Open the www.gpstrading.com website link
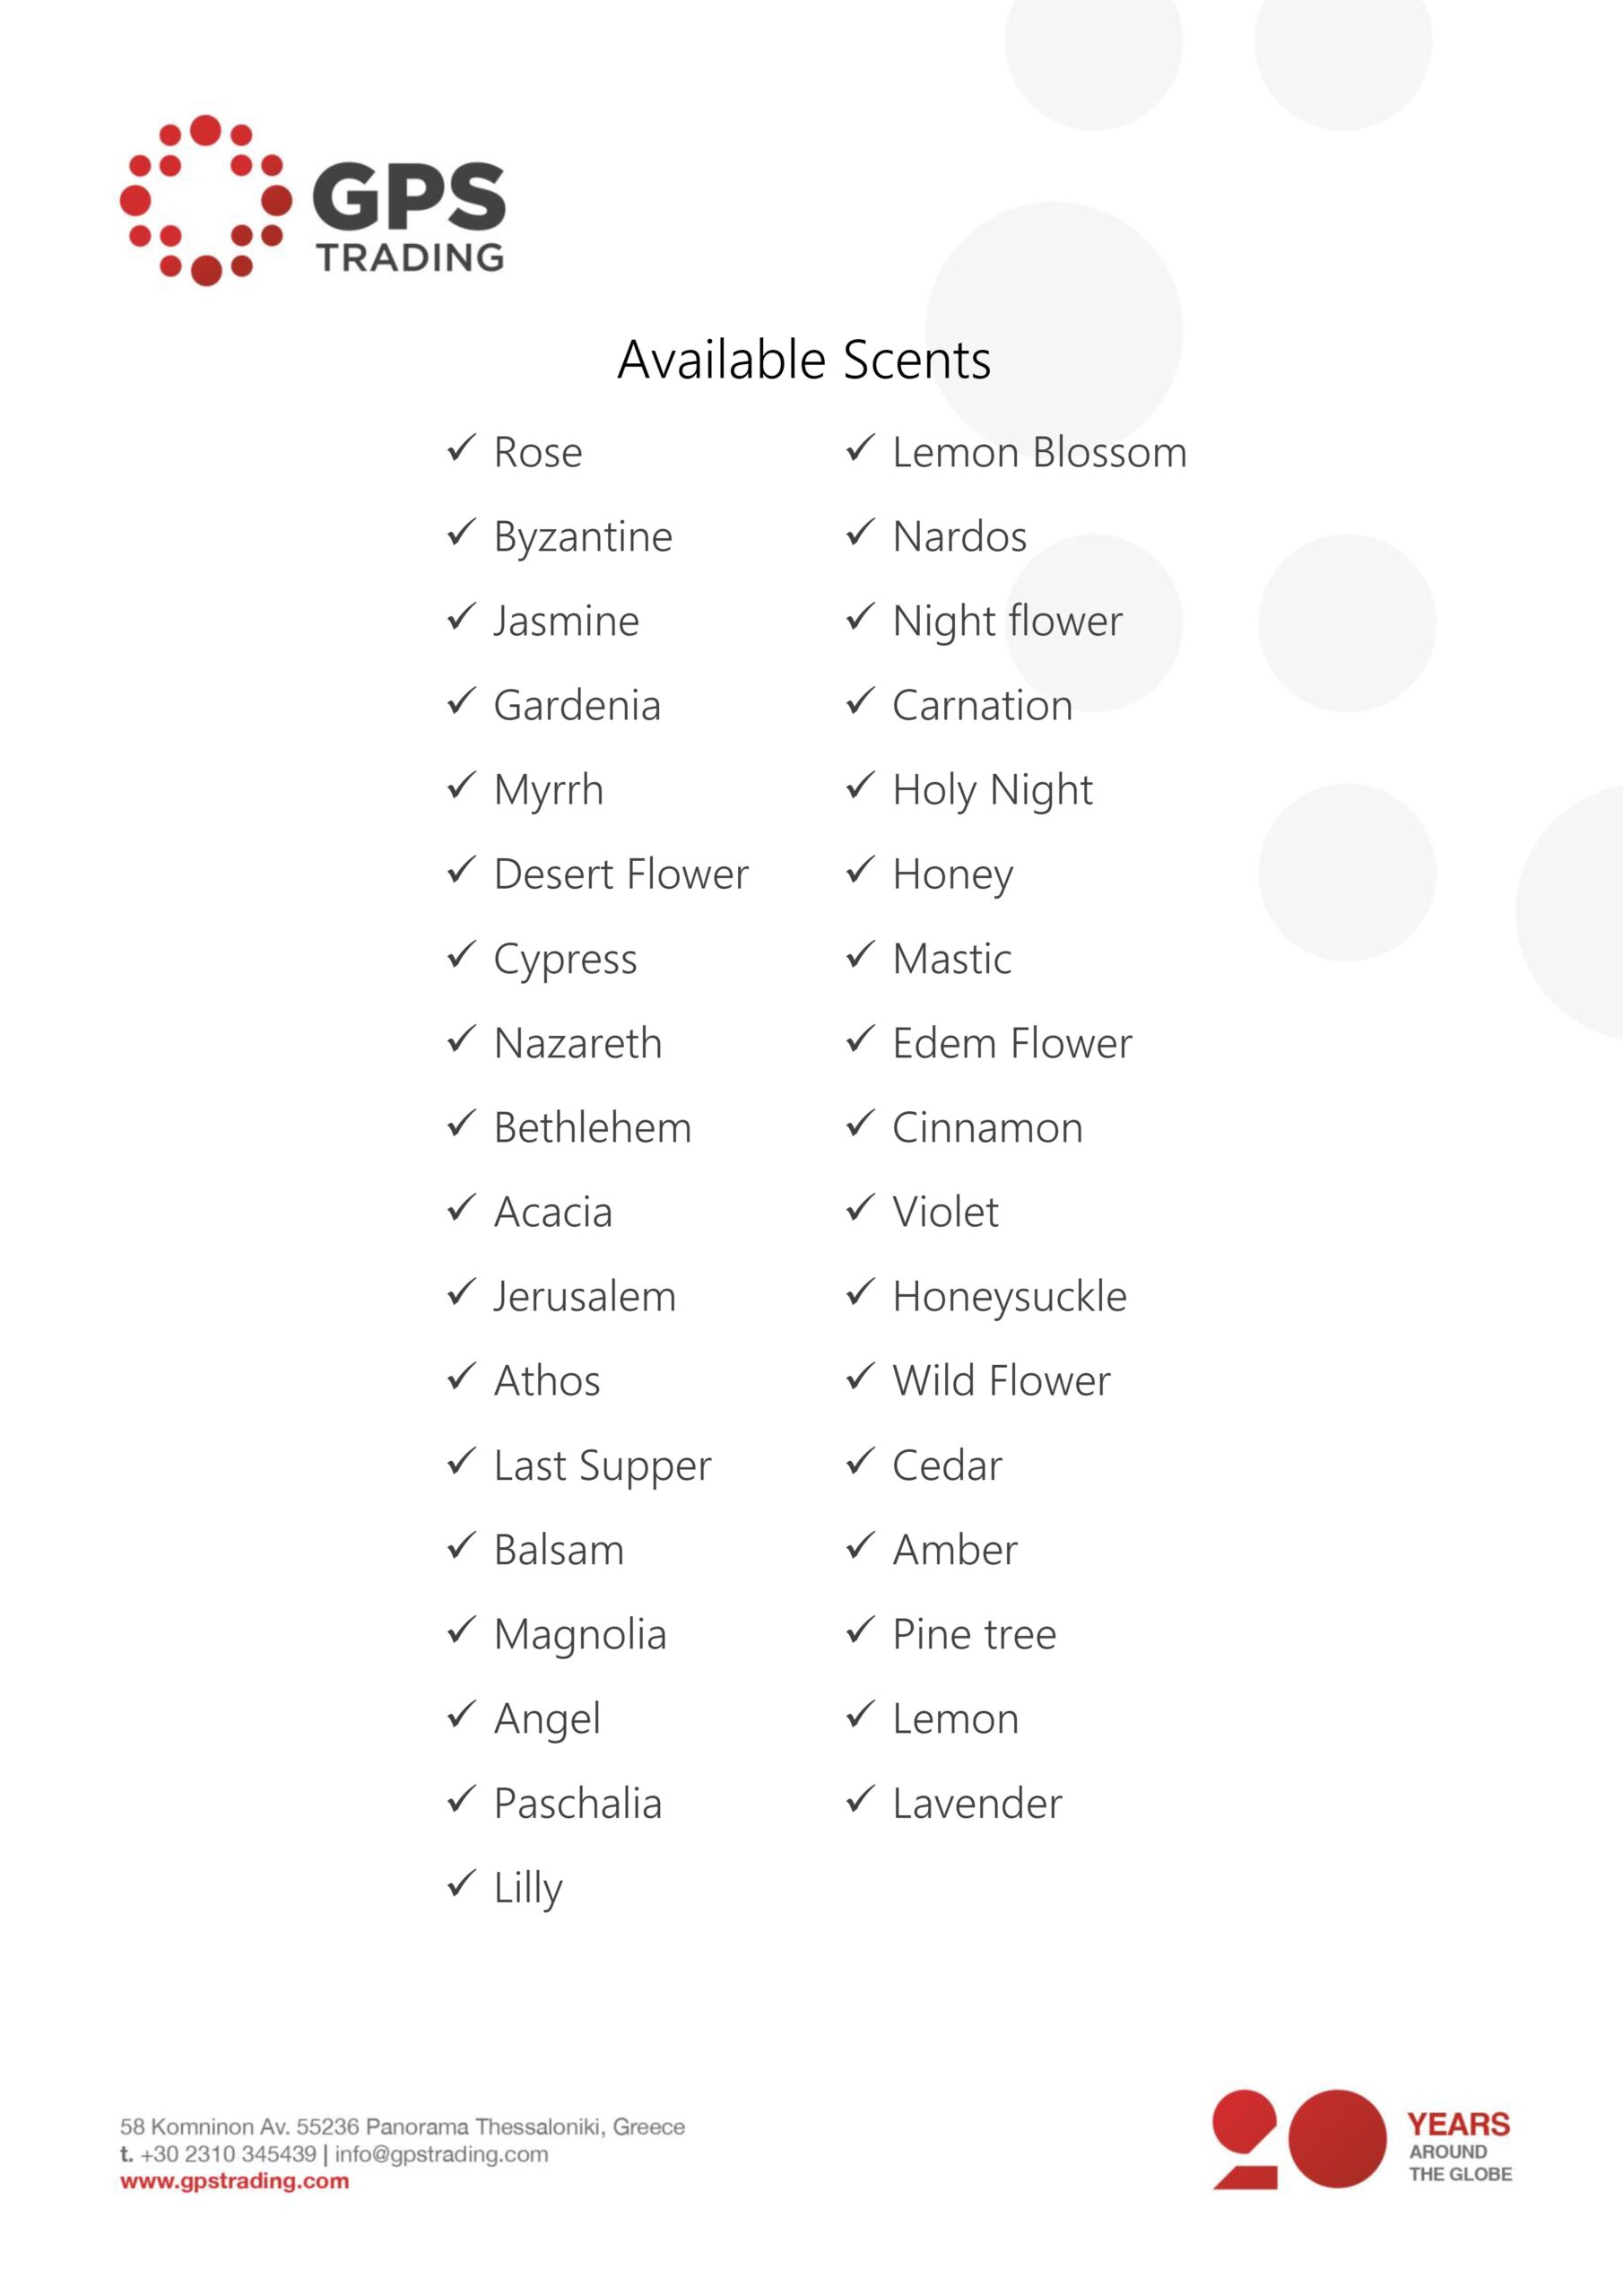The image size is (1623, 2296). 235,2181
